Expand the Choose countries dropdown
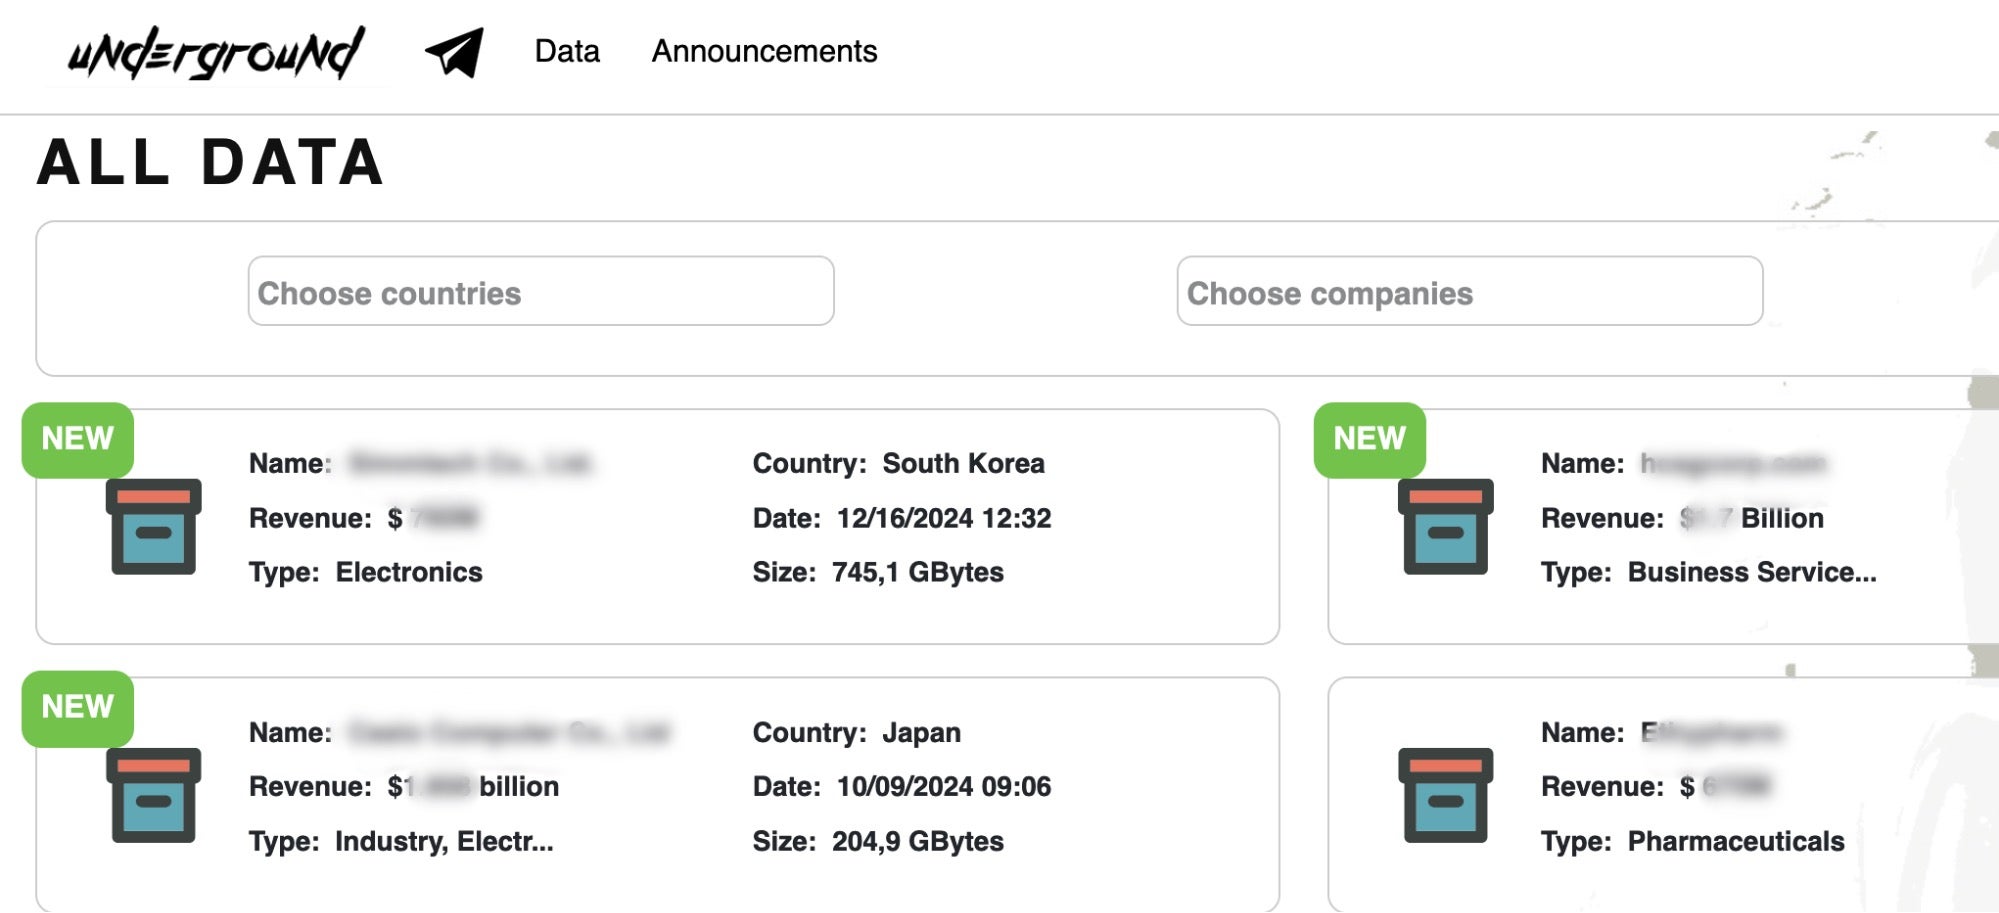 (540, 291)
